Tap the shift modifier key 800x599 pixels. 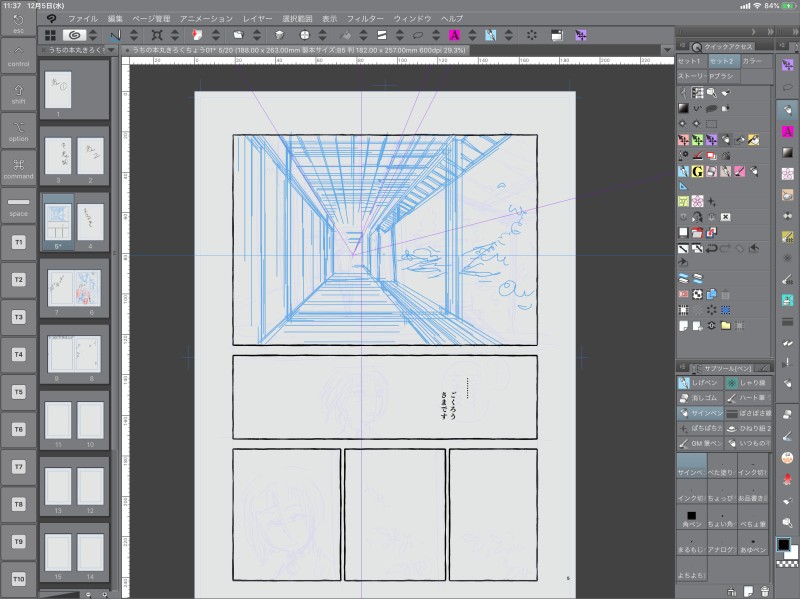pos(18,93)
